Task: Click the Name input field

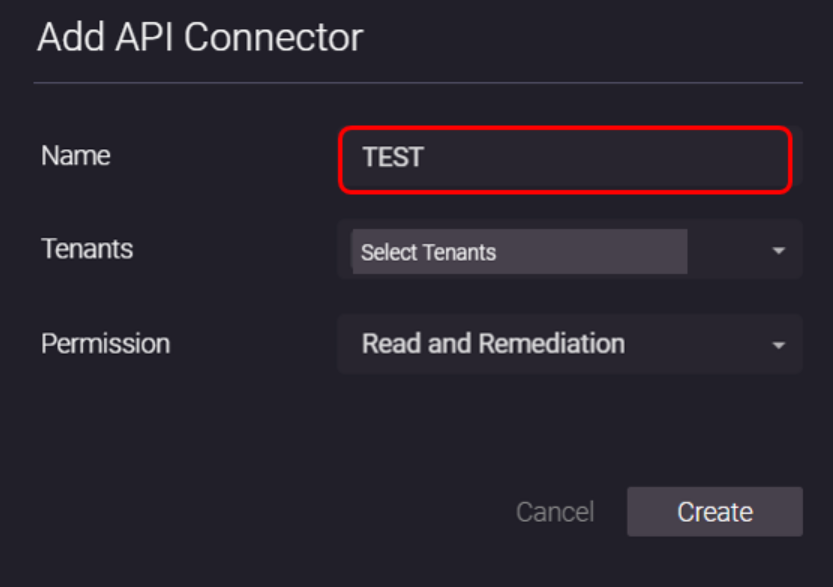Action: [x=565, y=159]
